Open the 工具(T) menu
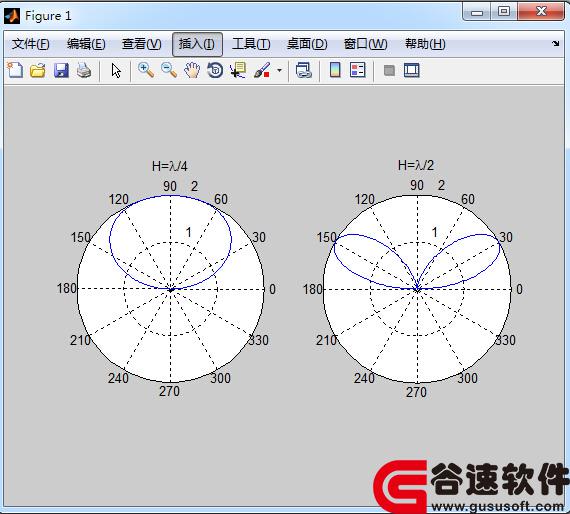 [251, 44]
